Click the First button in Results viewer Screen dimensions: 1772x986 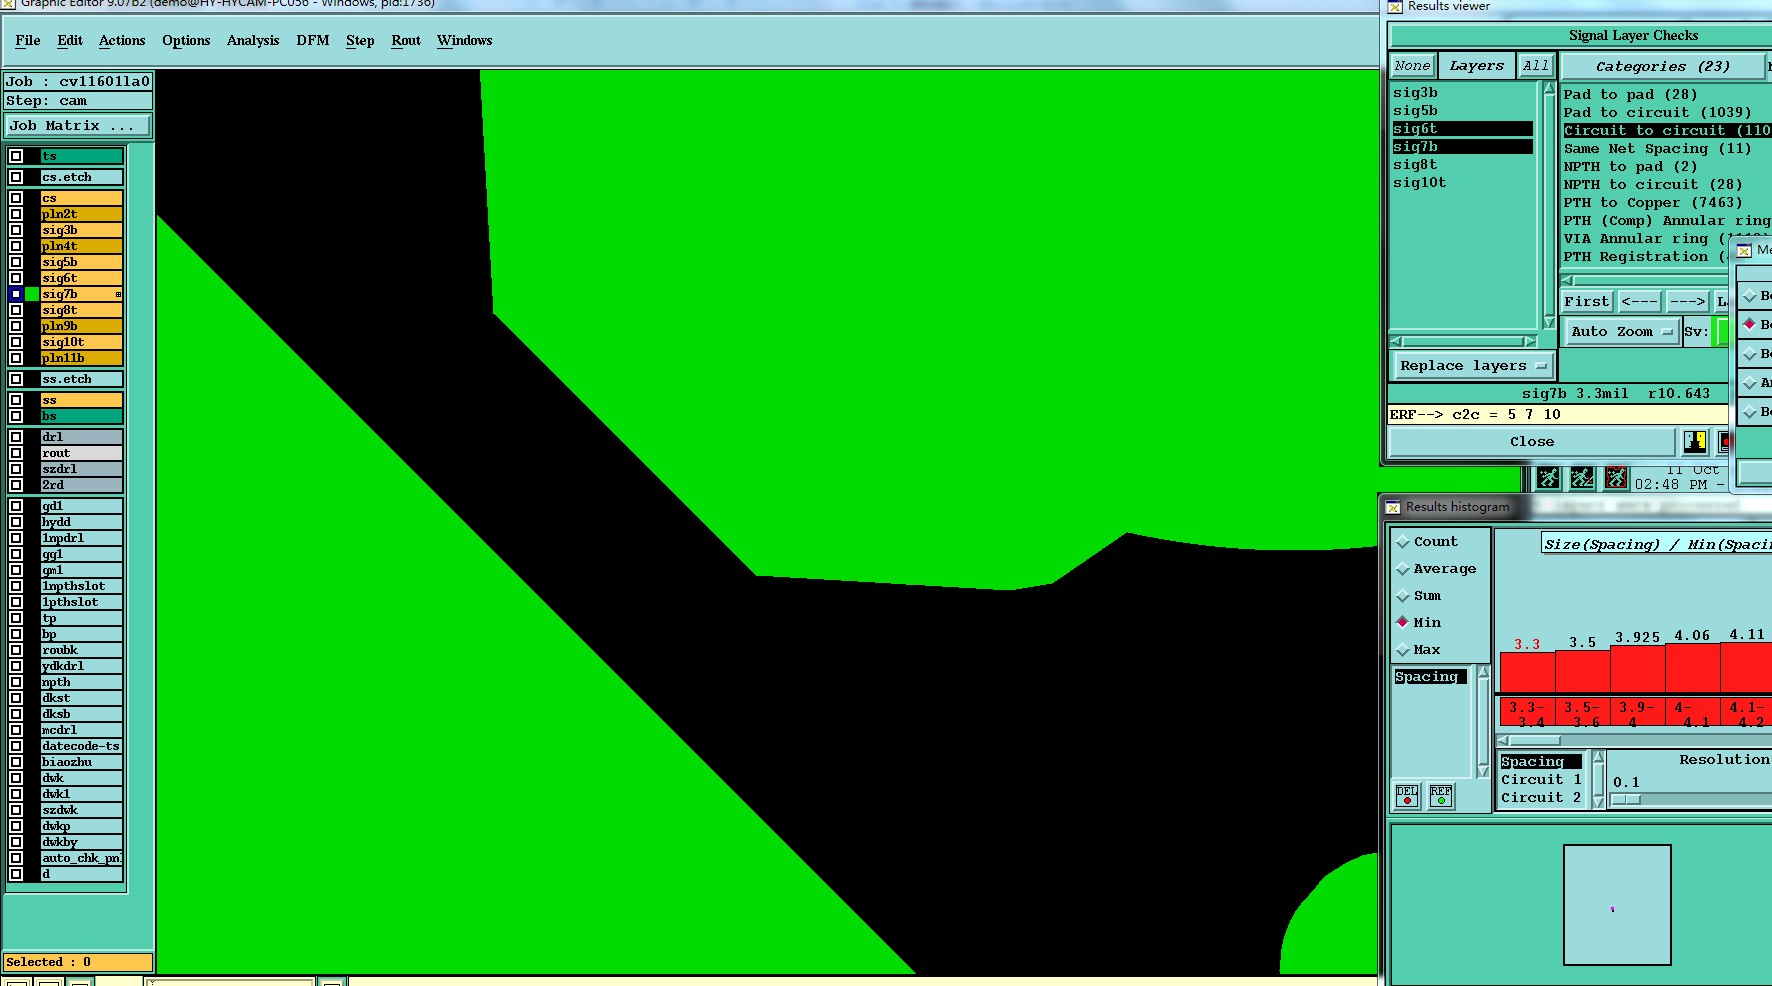1587,301
